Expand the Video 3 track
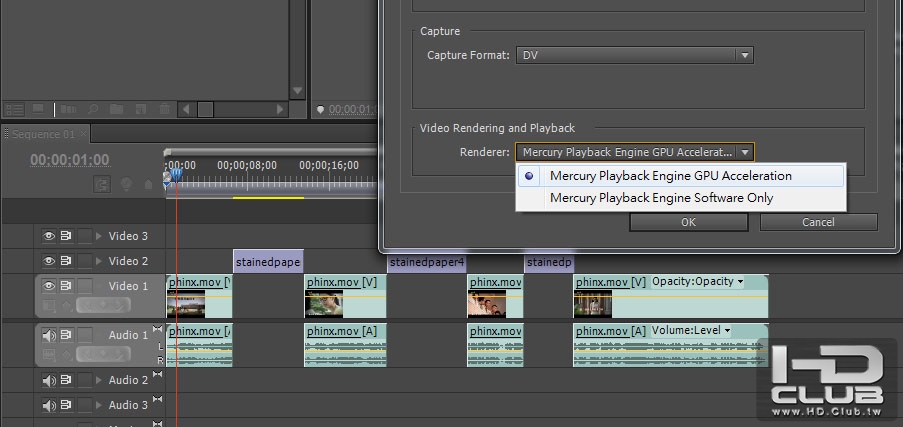This screenshot has height=427, width=903. (x=98, y=236)
